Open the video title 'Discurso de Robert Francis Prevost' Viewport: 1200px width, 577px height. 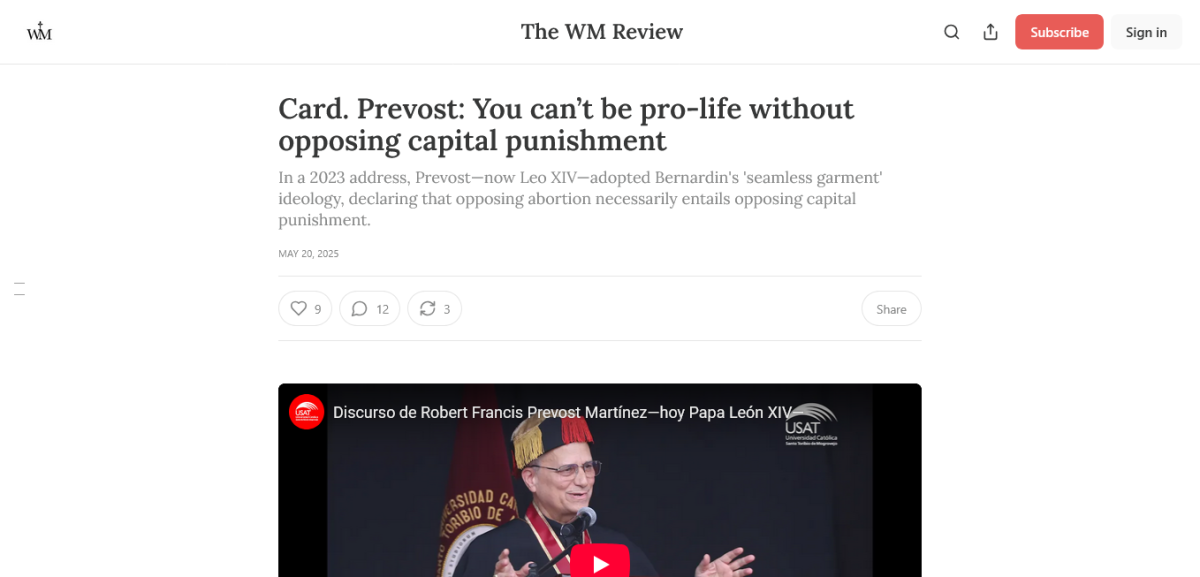pyautogui.click(x=562, y=412)
